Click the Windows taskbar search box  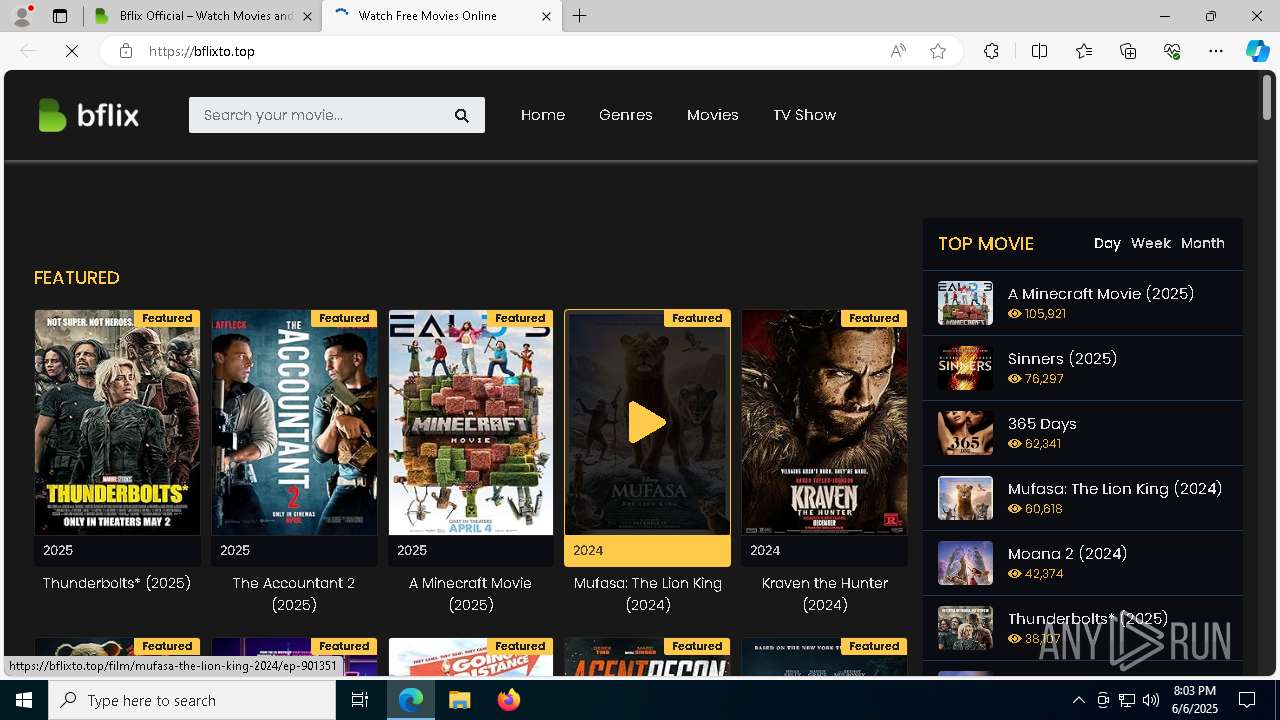pos(192,700)
